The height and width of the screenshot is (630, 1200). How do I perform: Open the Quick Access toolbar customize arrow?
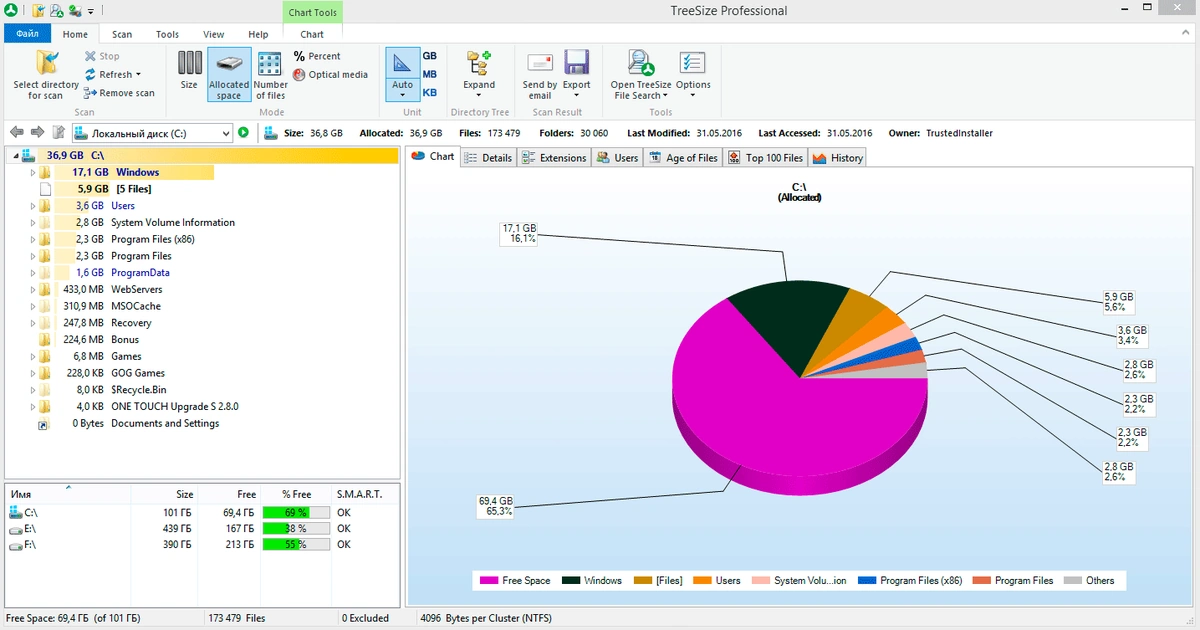91,11
